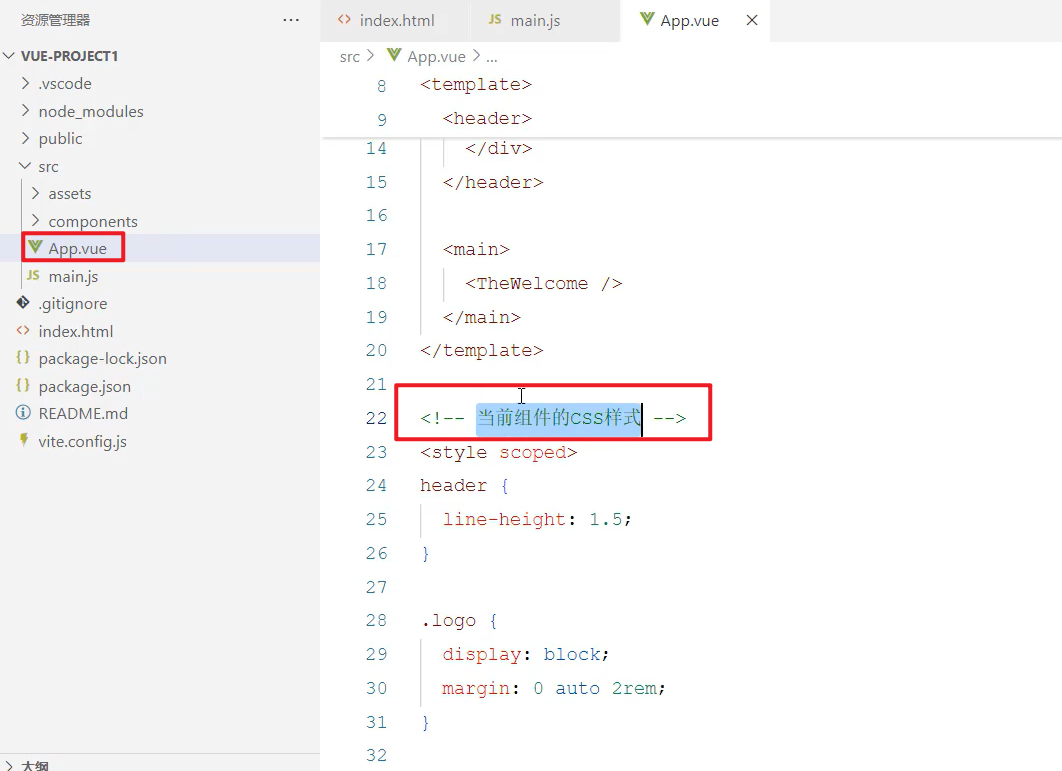Click the Vue icon beside App.vue in explorer
Viewport: 1062px width, 771px height.
[x=35, y=248]
